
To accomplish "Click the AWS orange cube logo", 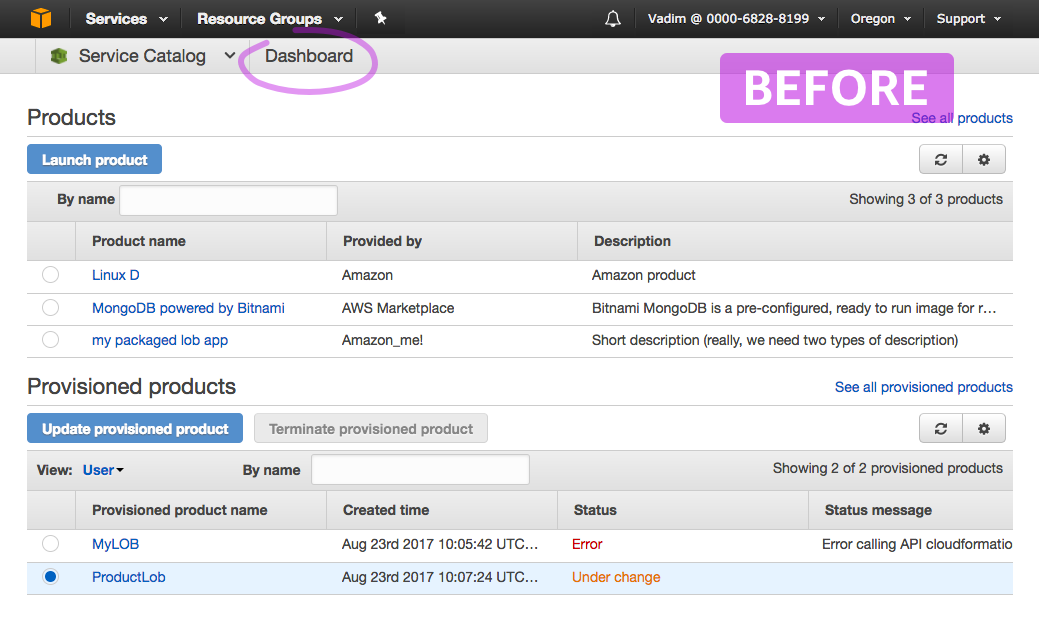I will pos(40,18).
